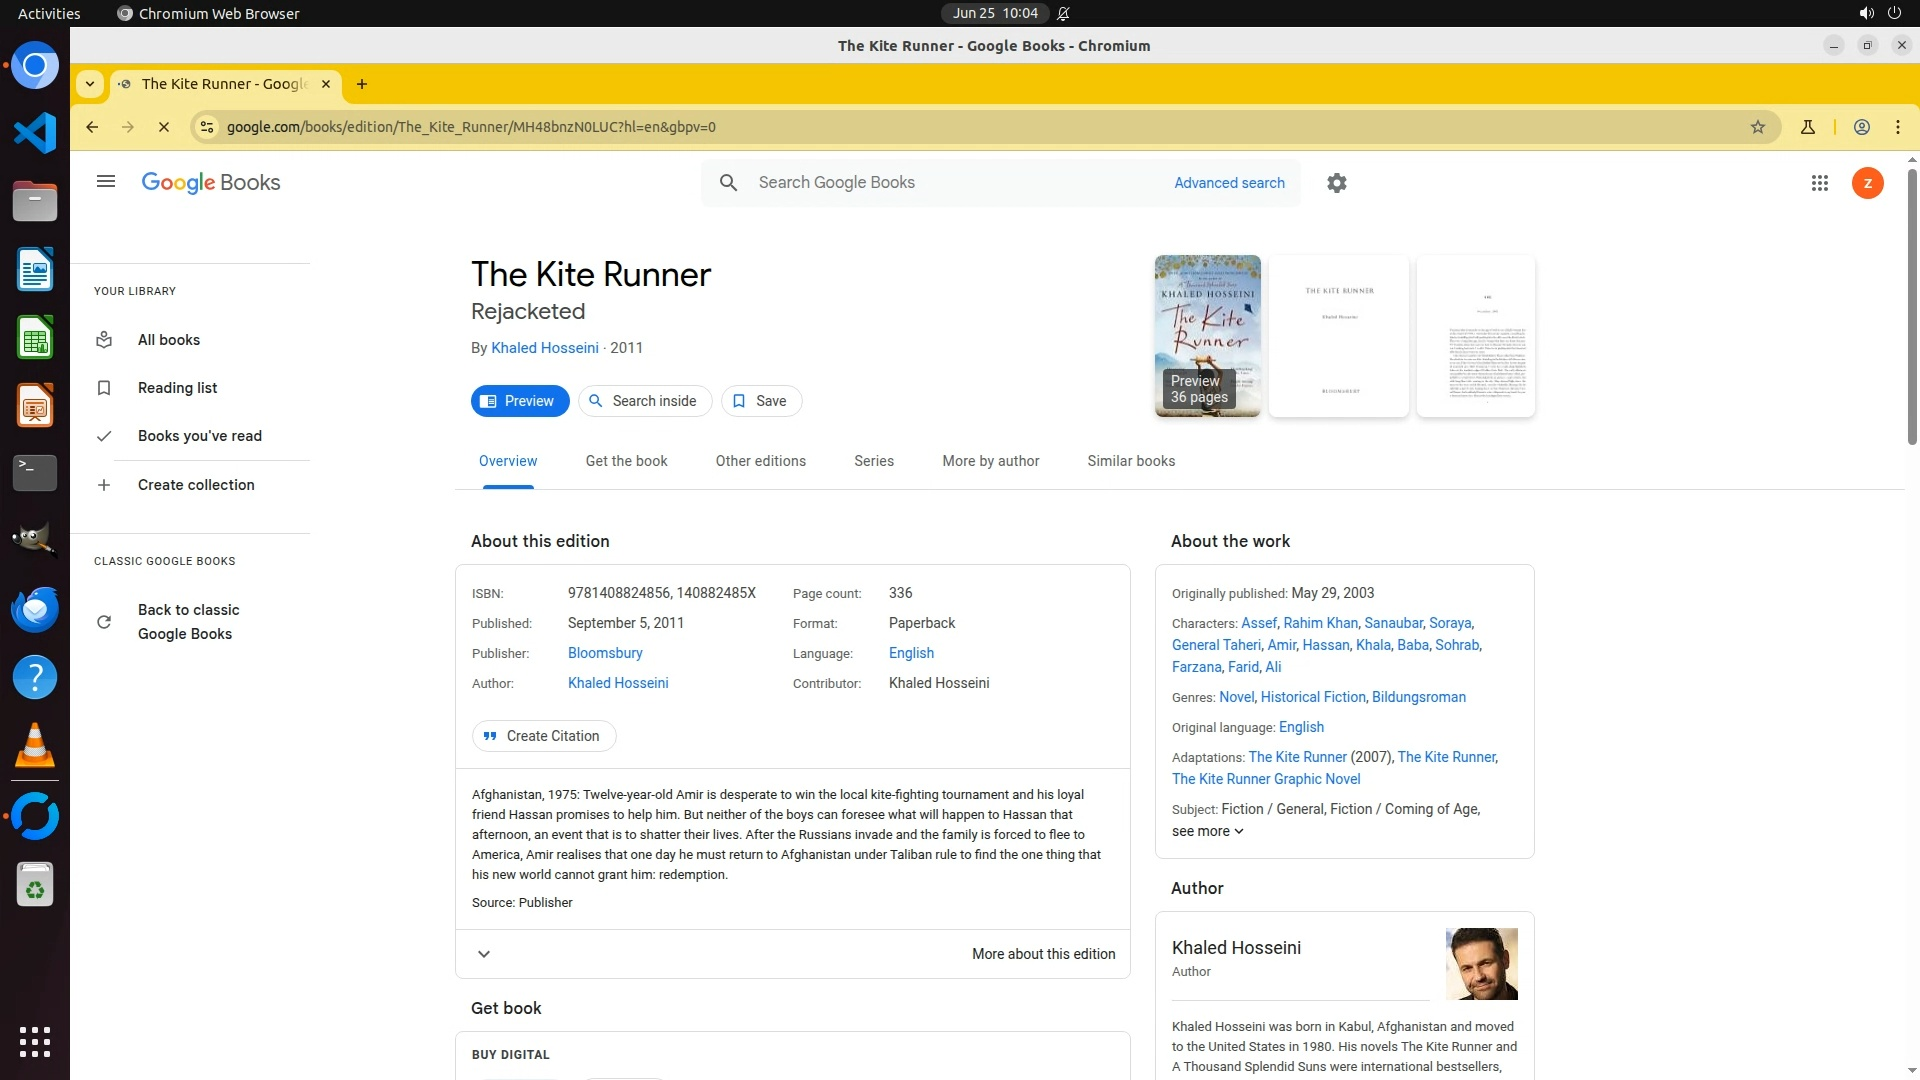
Task: Open VLC media player from dock
Action: tap(35, 746)
